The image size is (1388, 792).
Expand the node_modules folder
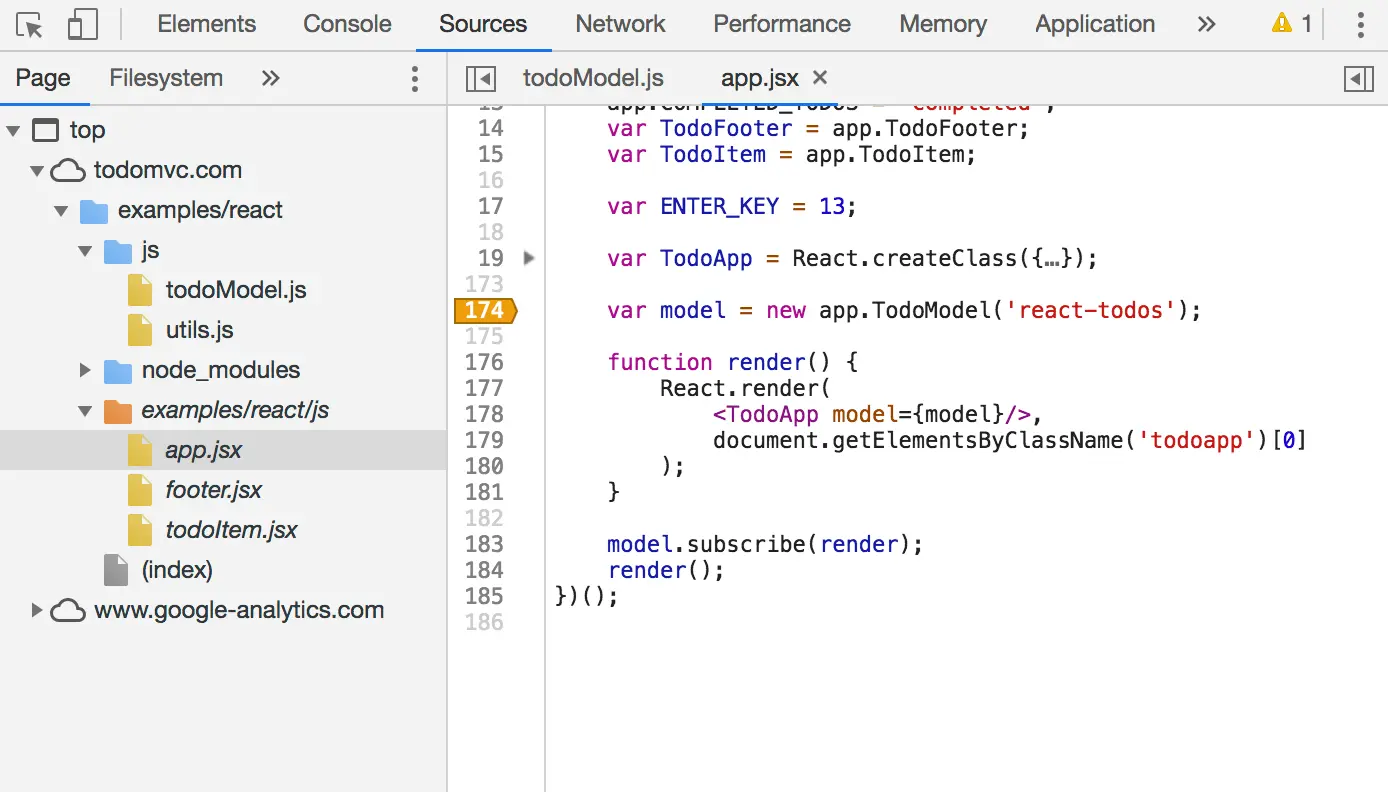point(86,371)
